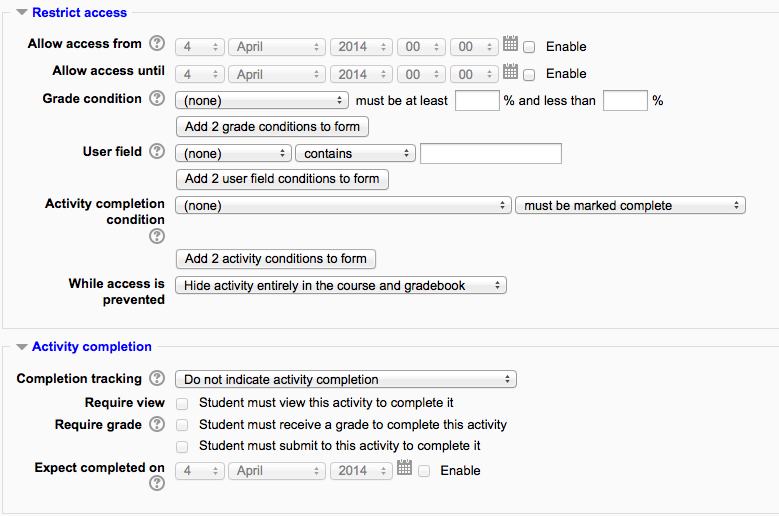779x516 pixels.
Task: Click 'Enable' text beside Allow access until
Action: click(566, 74)
